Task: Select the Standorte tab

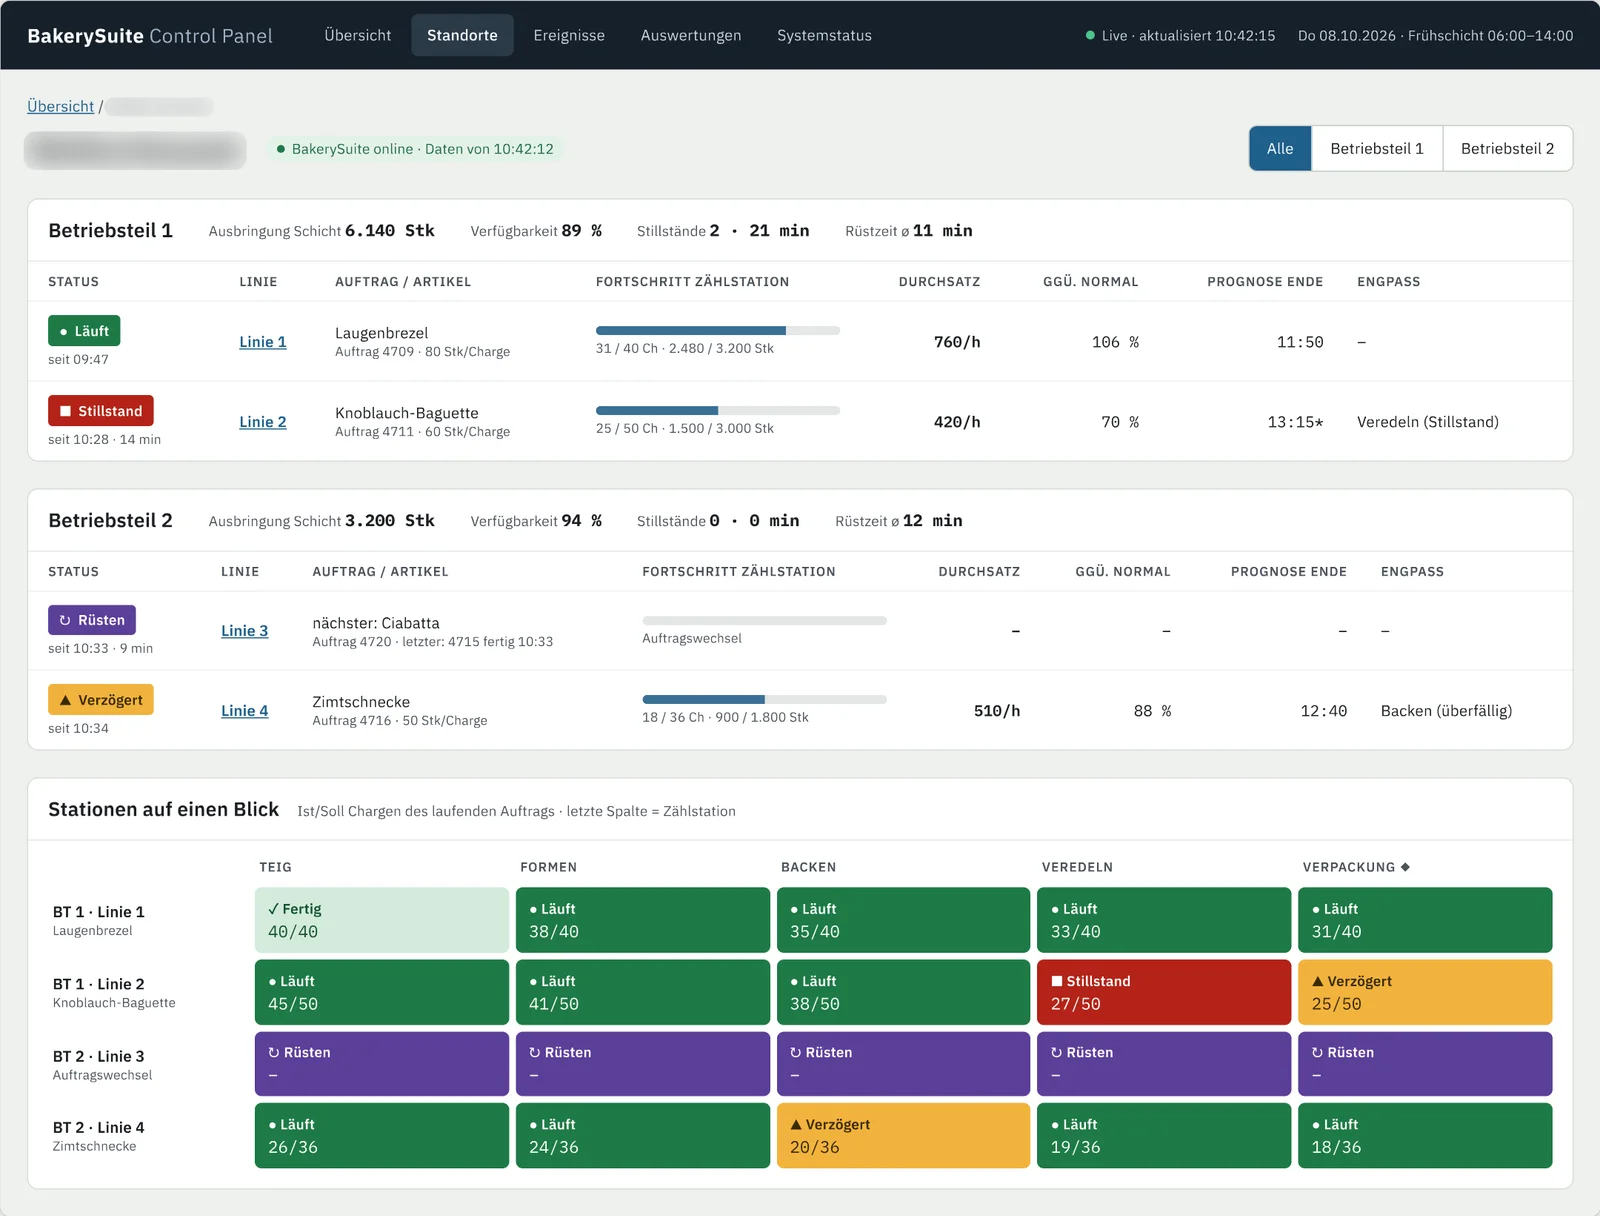Action: pyautogui.click(x=462, y=35)
